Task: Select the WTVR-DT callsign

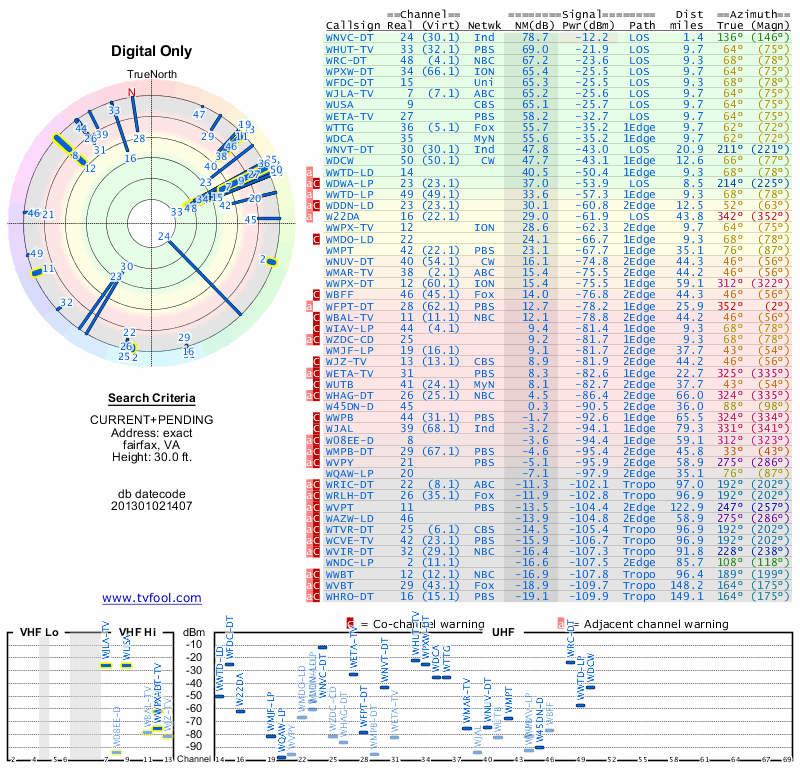Action: tap(349, 530)
